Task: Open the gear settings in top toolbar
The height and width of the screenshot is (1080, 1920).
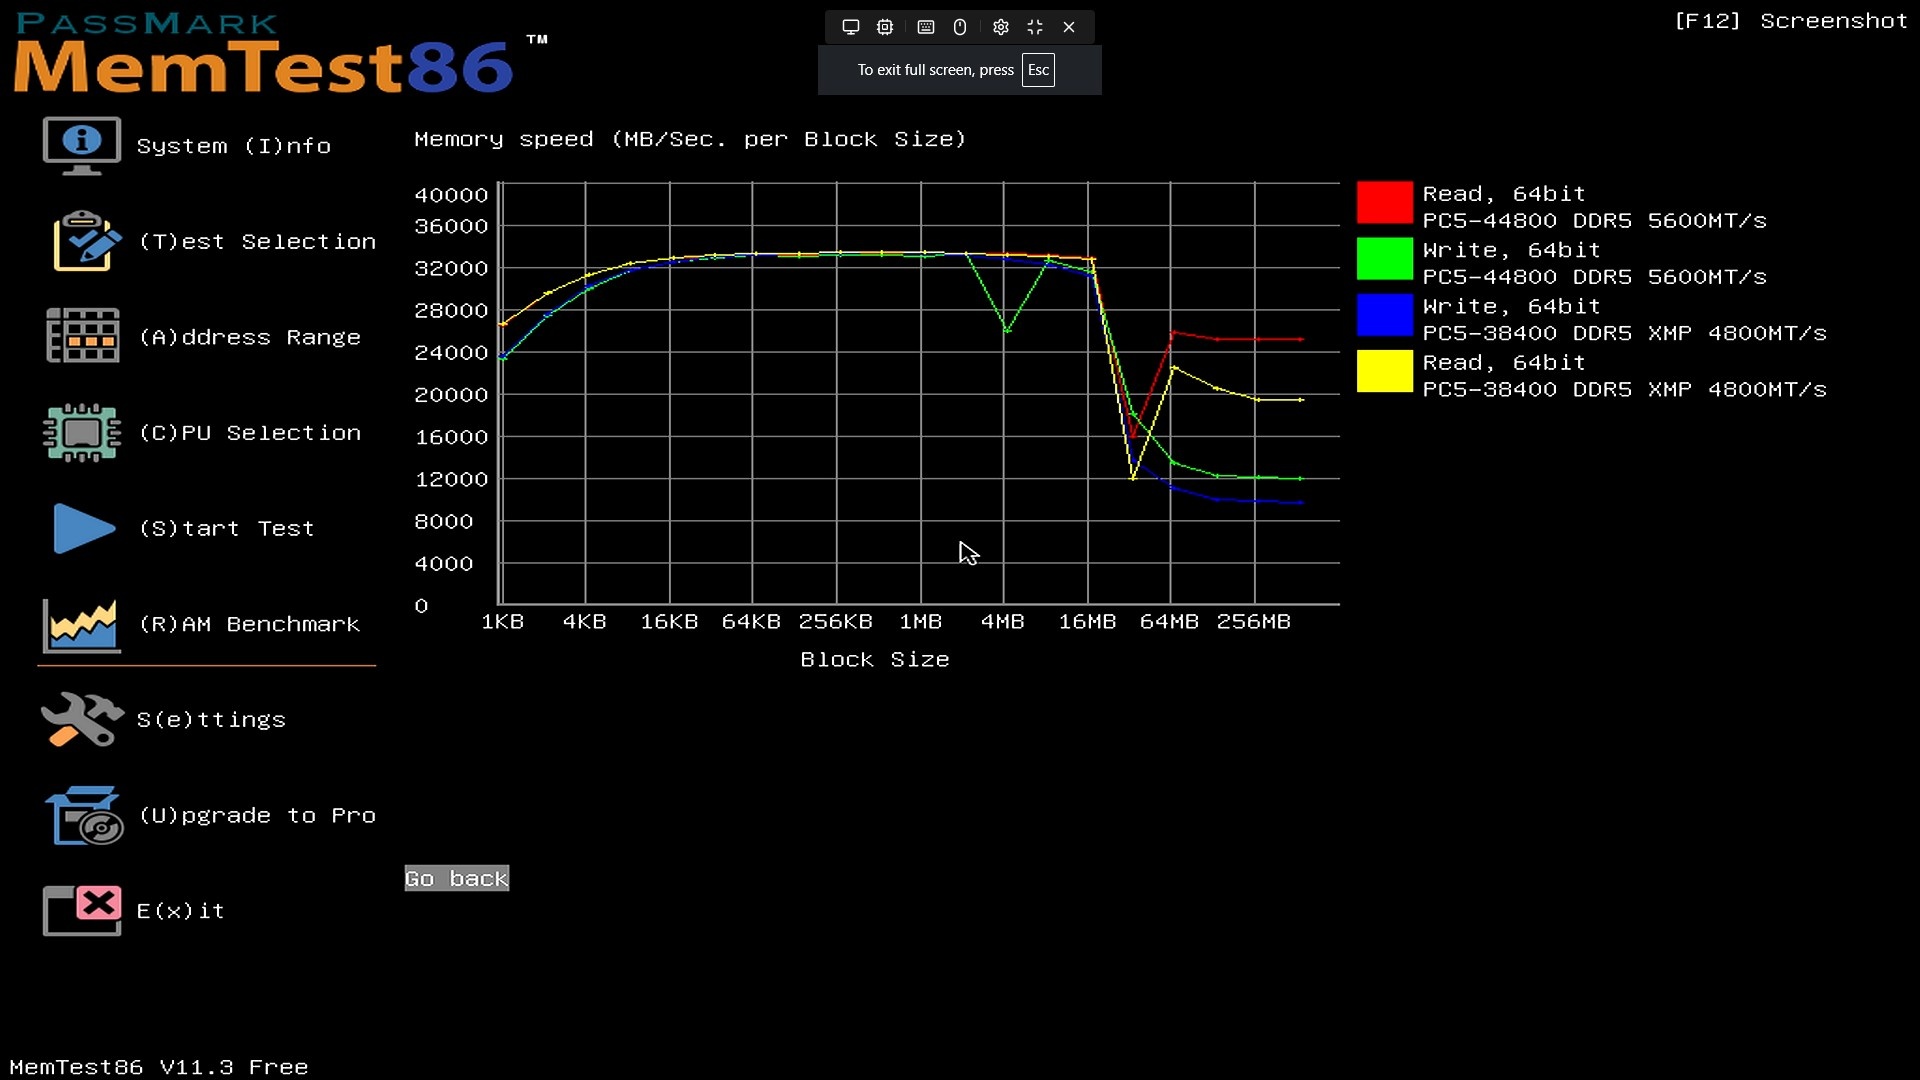Action: (1000, 27)
